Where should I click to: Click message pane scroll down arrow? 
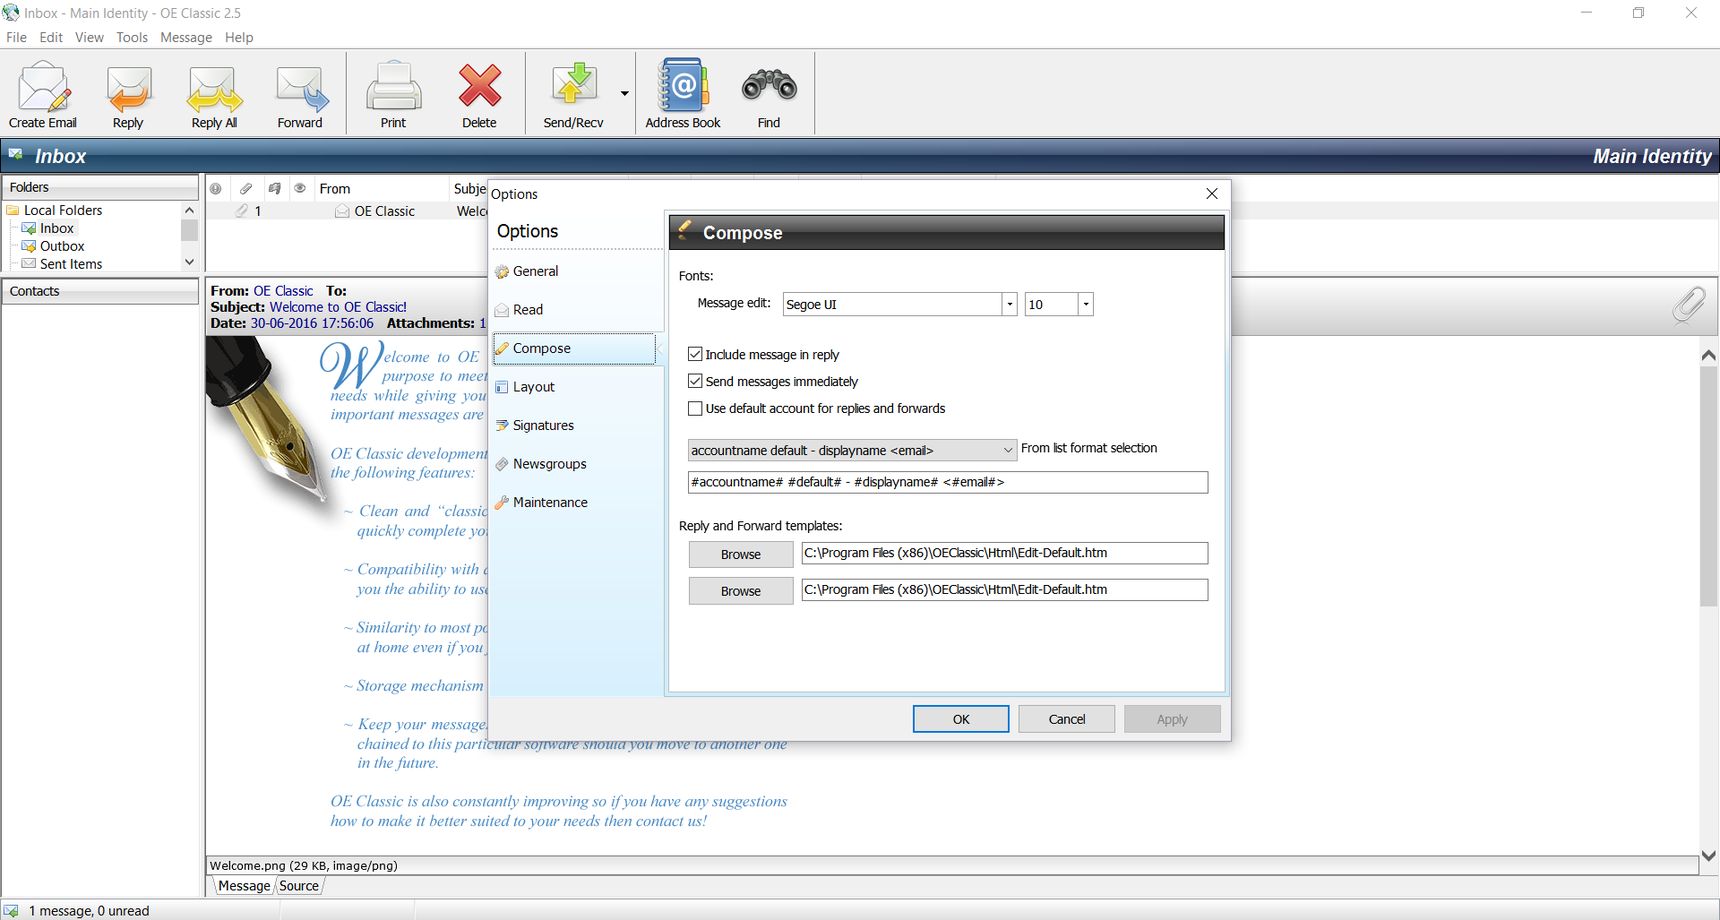(x=1709, y=856)
